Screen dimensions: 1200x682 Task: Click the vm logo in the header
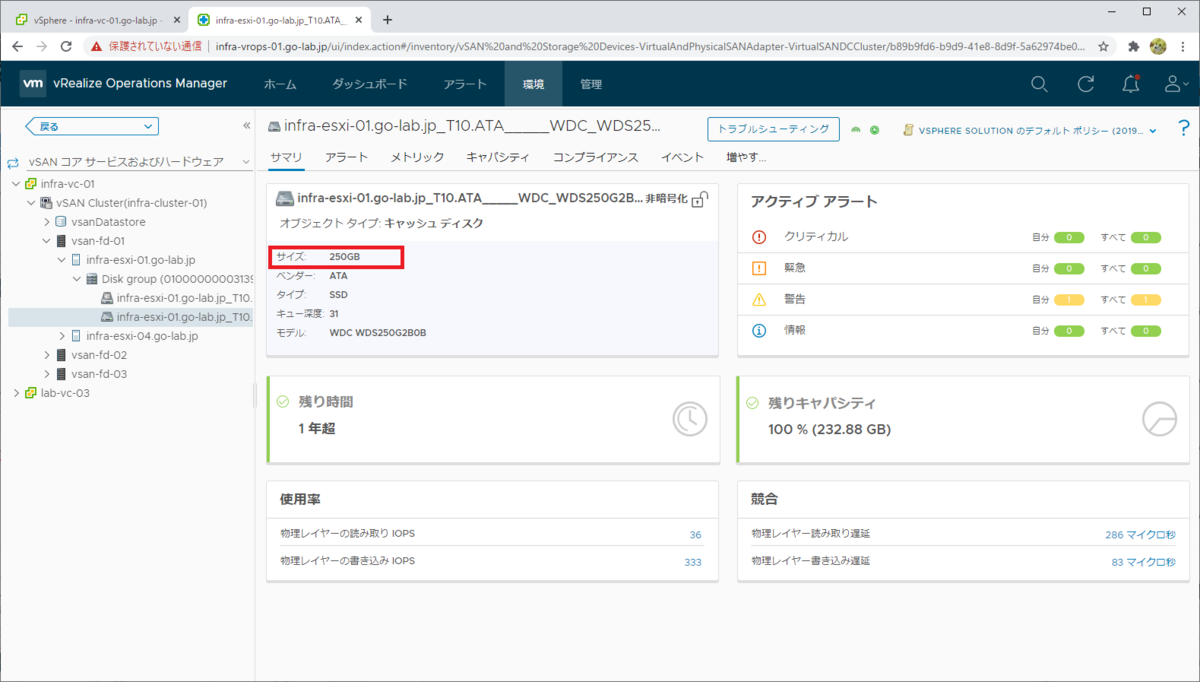(32, 84)
